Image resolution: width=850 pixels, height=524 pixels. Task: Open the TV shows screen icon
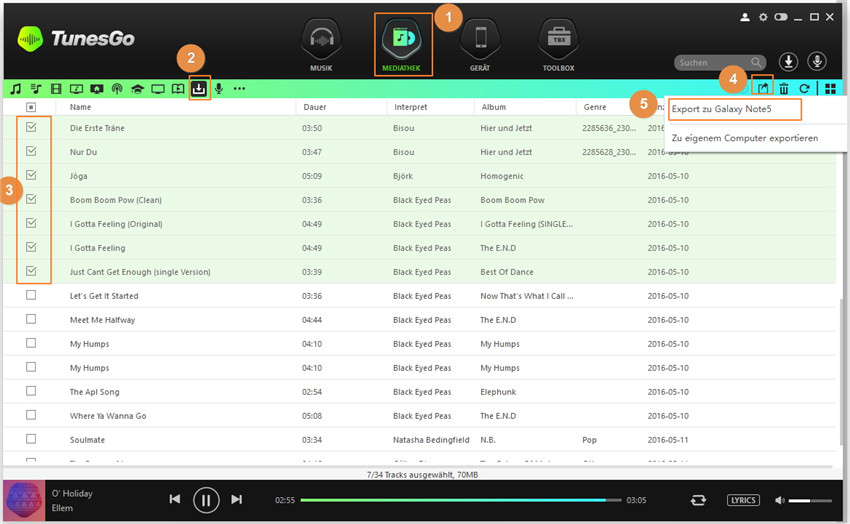(158, 89)
